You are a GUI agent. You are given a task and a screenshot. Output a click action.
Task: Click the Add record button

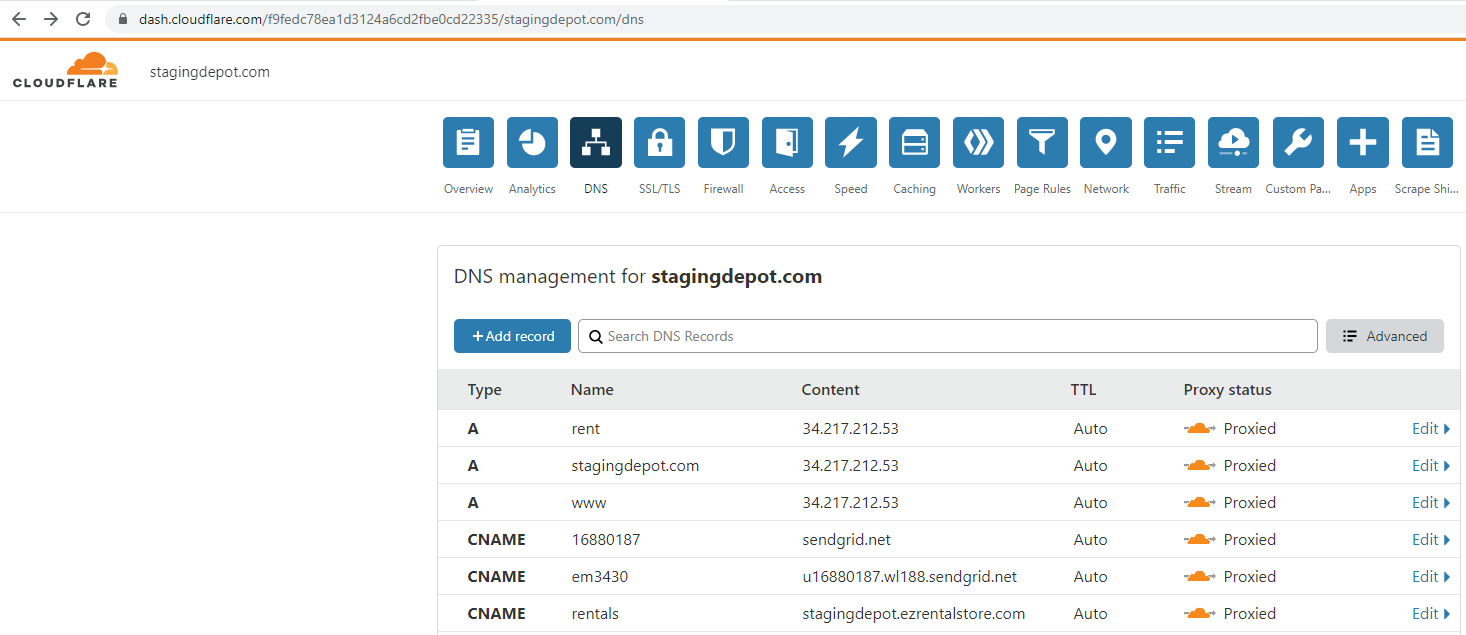pos(512,336)
